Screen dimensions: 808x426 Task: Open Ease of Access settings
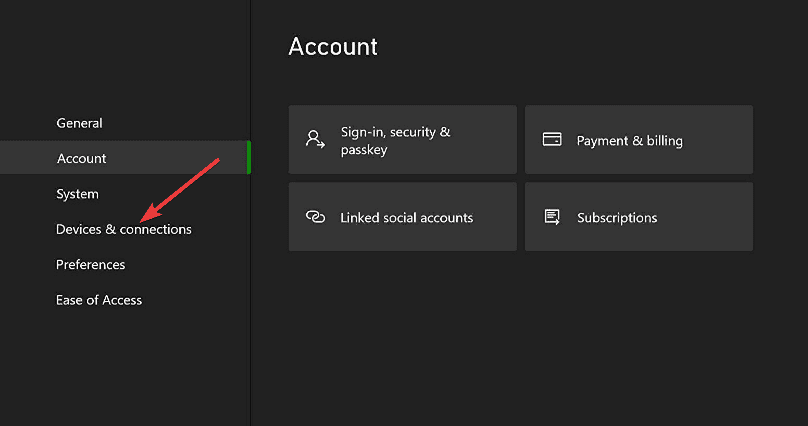99,300
